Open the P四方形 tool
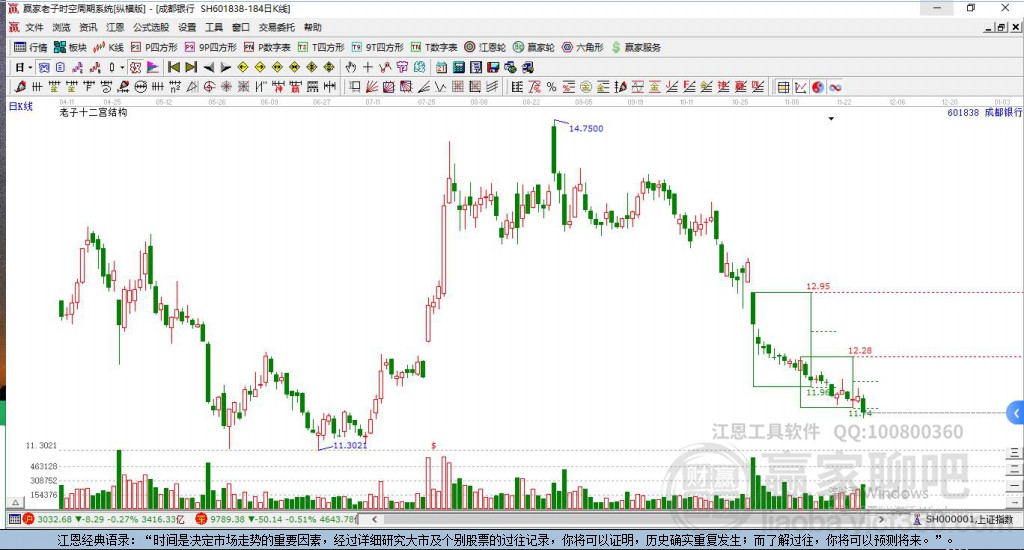The width and height of the screenshot is (1024, 550). click(x=154, y=47)
